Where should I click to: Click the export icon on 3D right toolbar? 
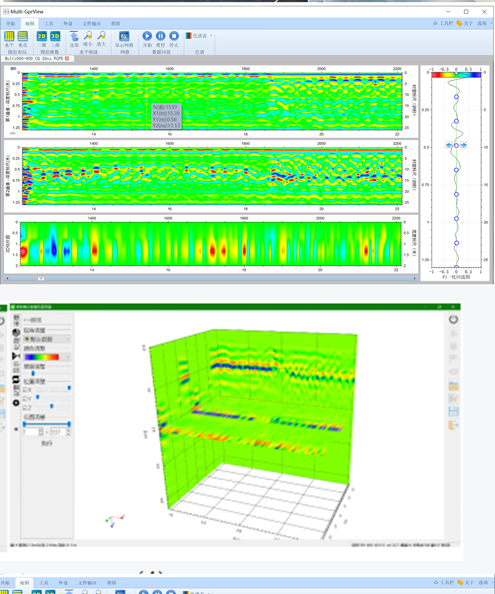click(x=453, y=425)
